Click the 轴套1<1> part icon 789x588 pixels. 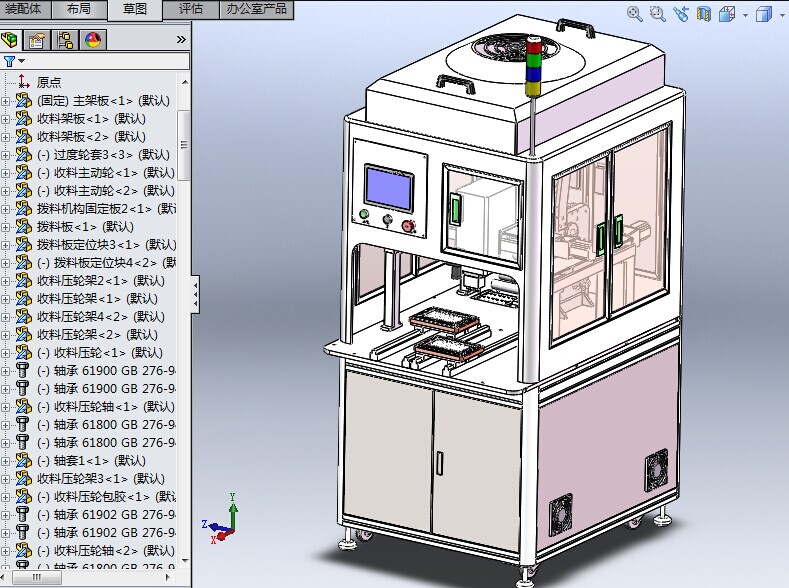point(23,460)
